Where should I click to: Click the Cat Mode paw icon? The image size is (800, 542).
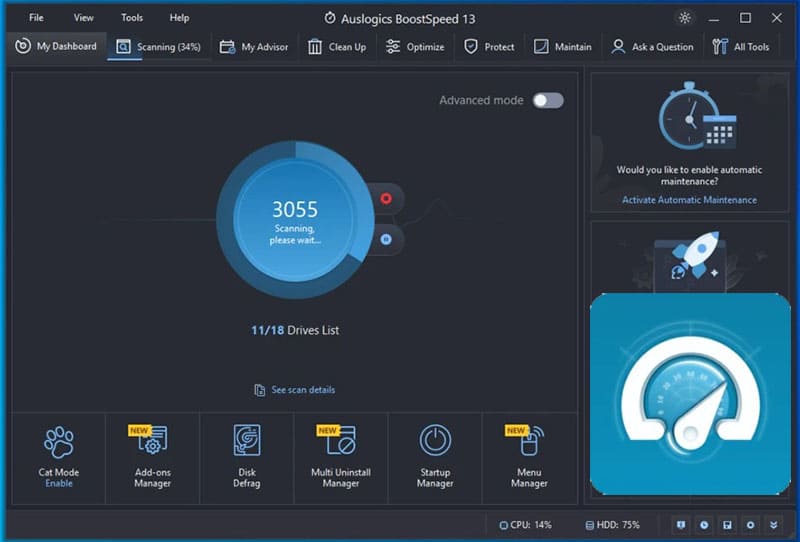pos(59,442)
